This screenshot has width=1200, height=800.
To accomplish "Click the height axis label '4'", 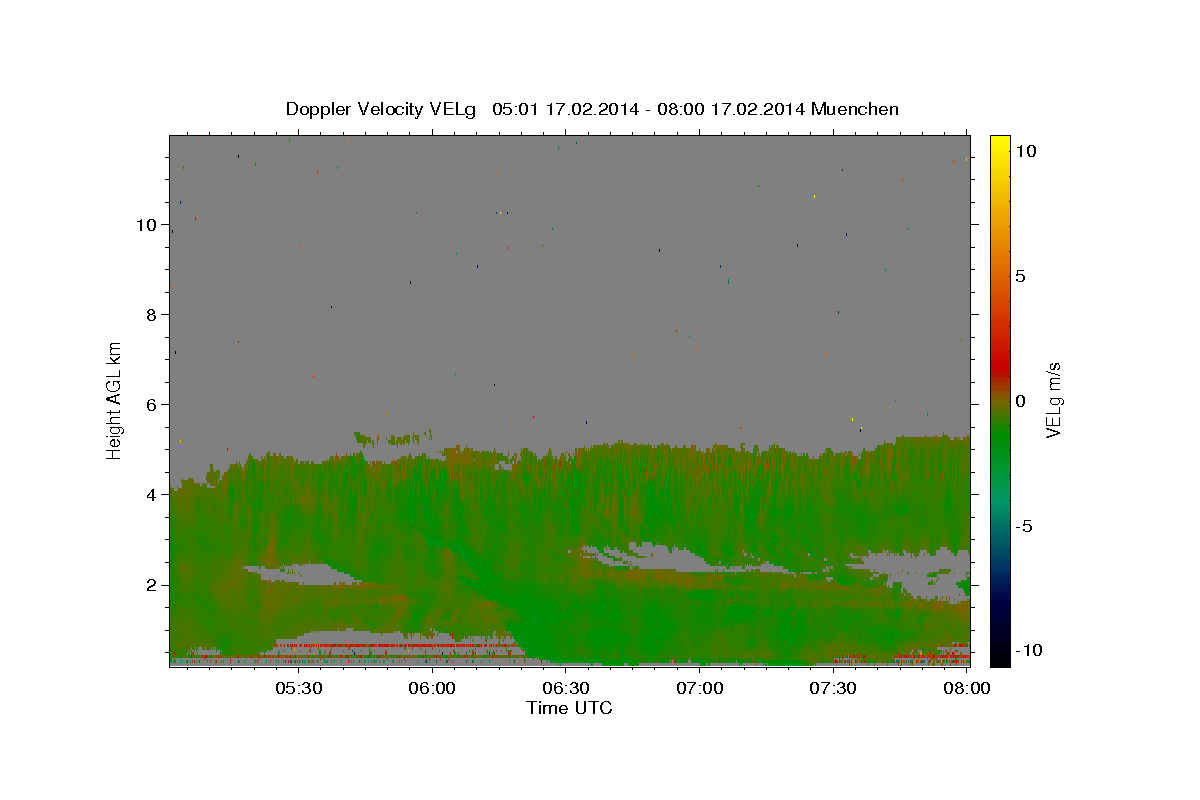I will 151,495.
